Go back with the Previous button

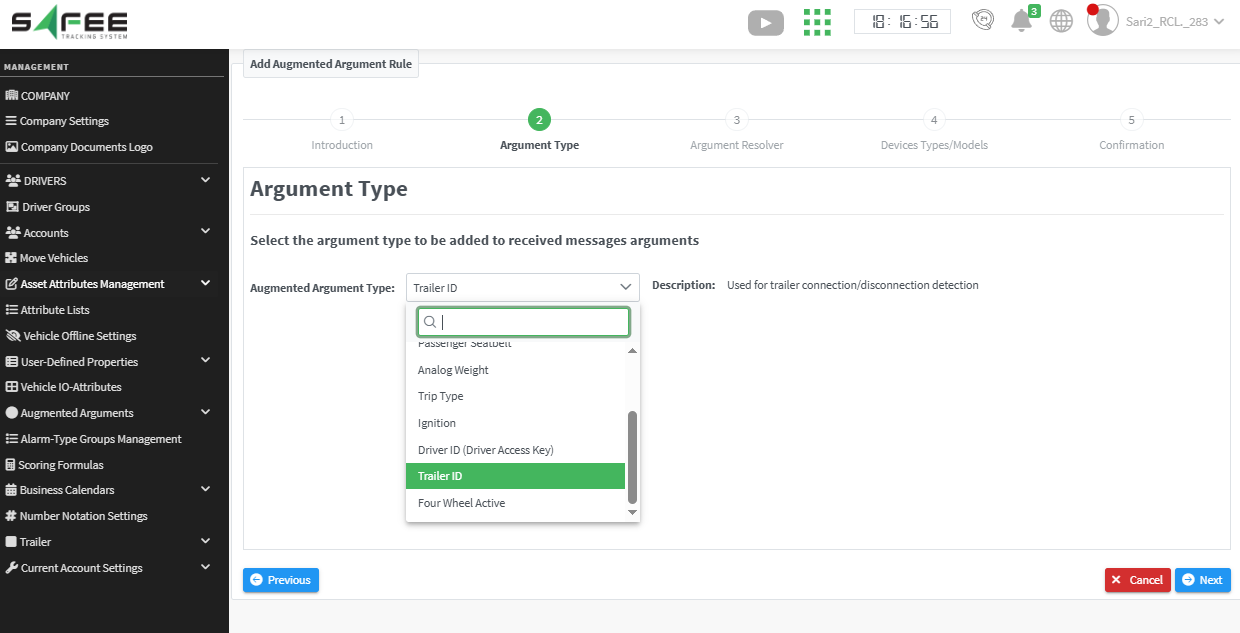tap(280, 580)
